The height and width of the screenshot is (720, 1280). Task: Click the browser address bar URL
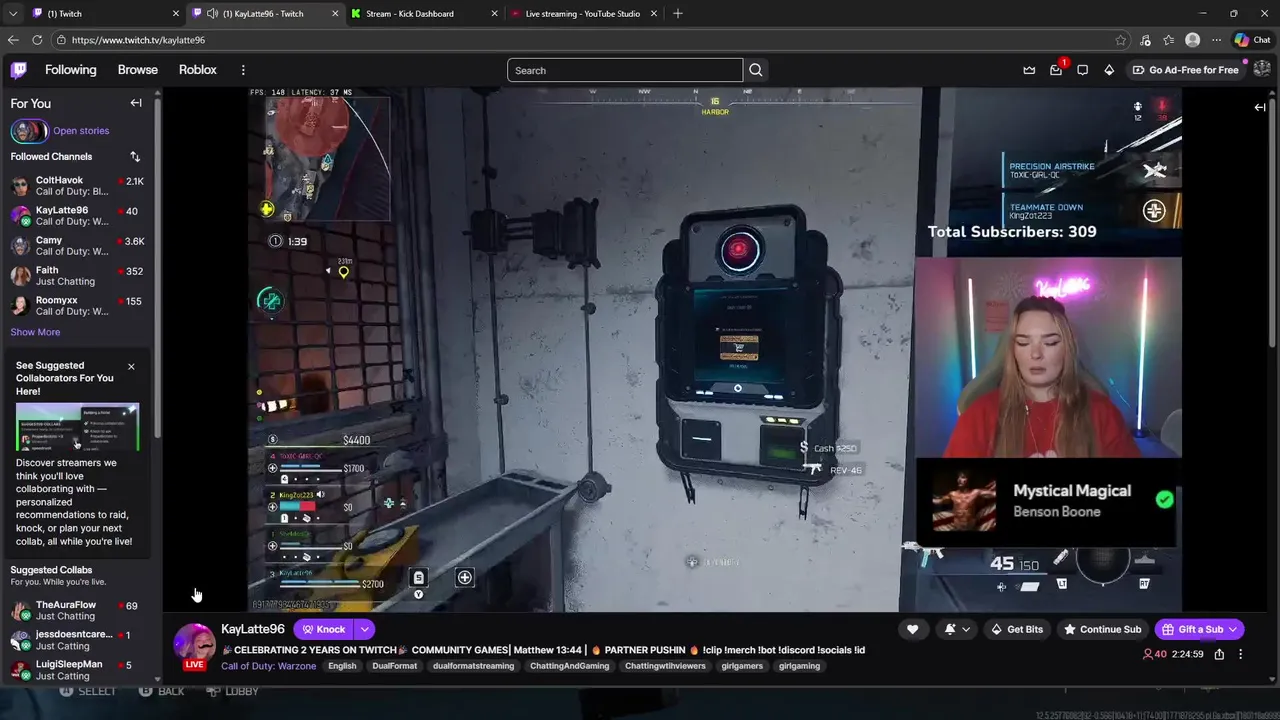[138, 40]
